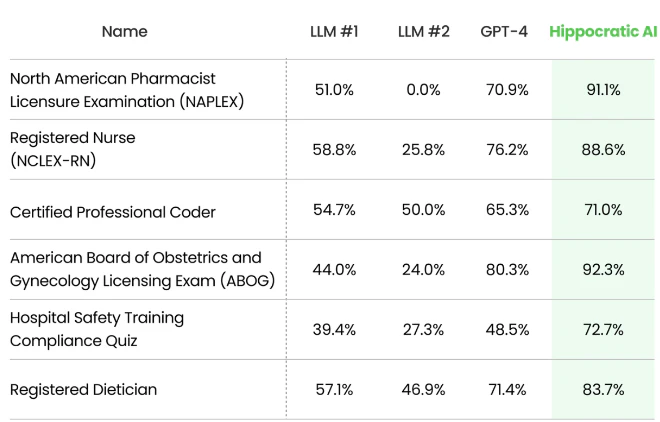Screen dimensions: 660x422
Task: Select the 0.0% LLM #2 cell
Action: tap(423, 90)
